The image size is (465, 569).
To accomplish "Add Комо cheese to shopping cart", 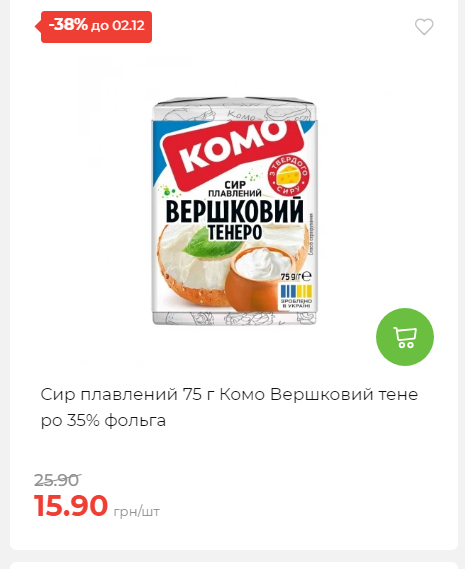I will pyautogui.click(x=405, y=337).
